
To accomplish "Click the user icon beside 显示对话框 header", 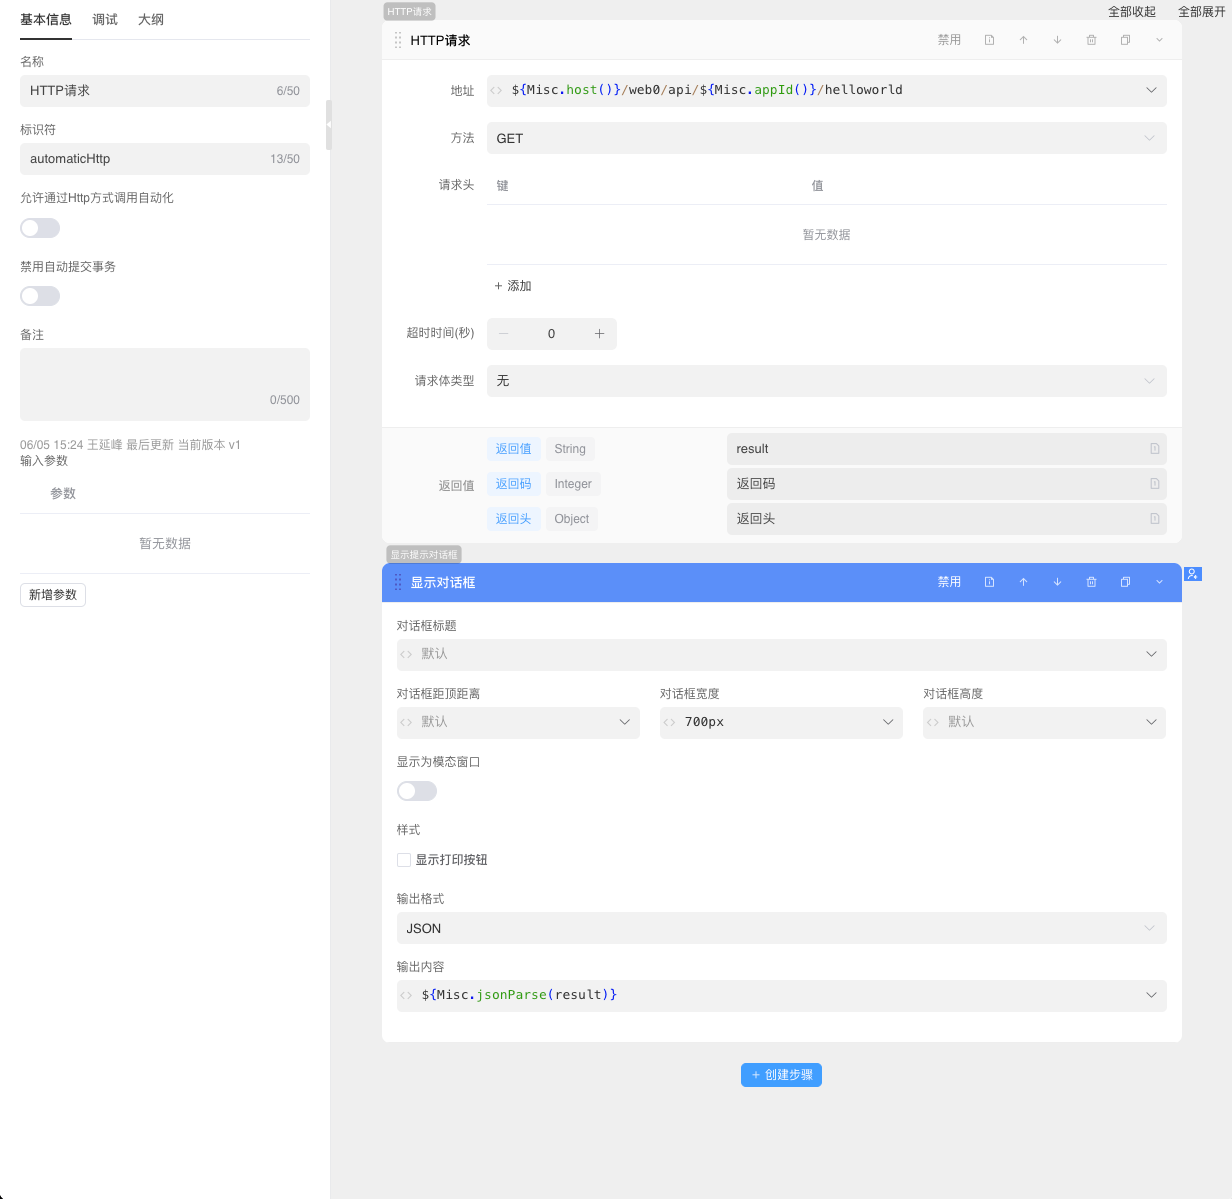I will tap(1192, 574).
